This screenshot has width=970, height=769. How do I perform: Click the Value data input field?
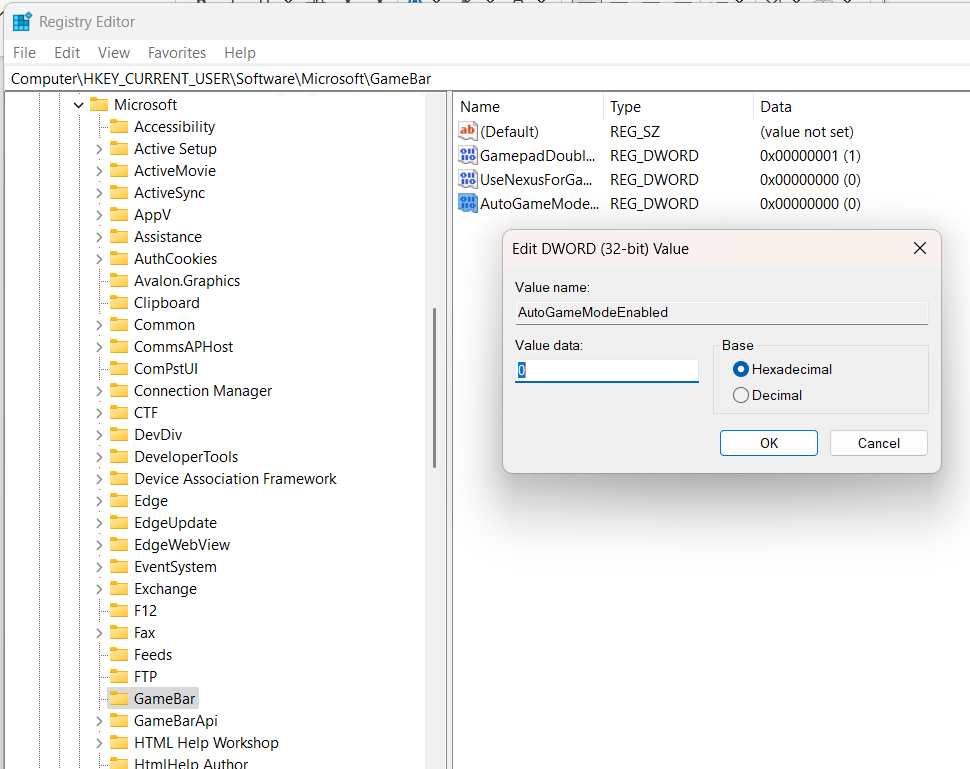pyautogui.click(x=606, y=371)
